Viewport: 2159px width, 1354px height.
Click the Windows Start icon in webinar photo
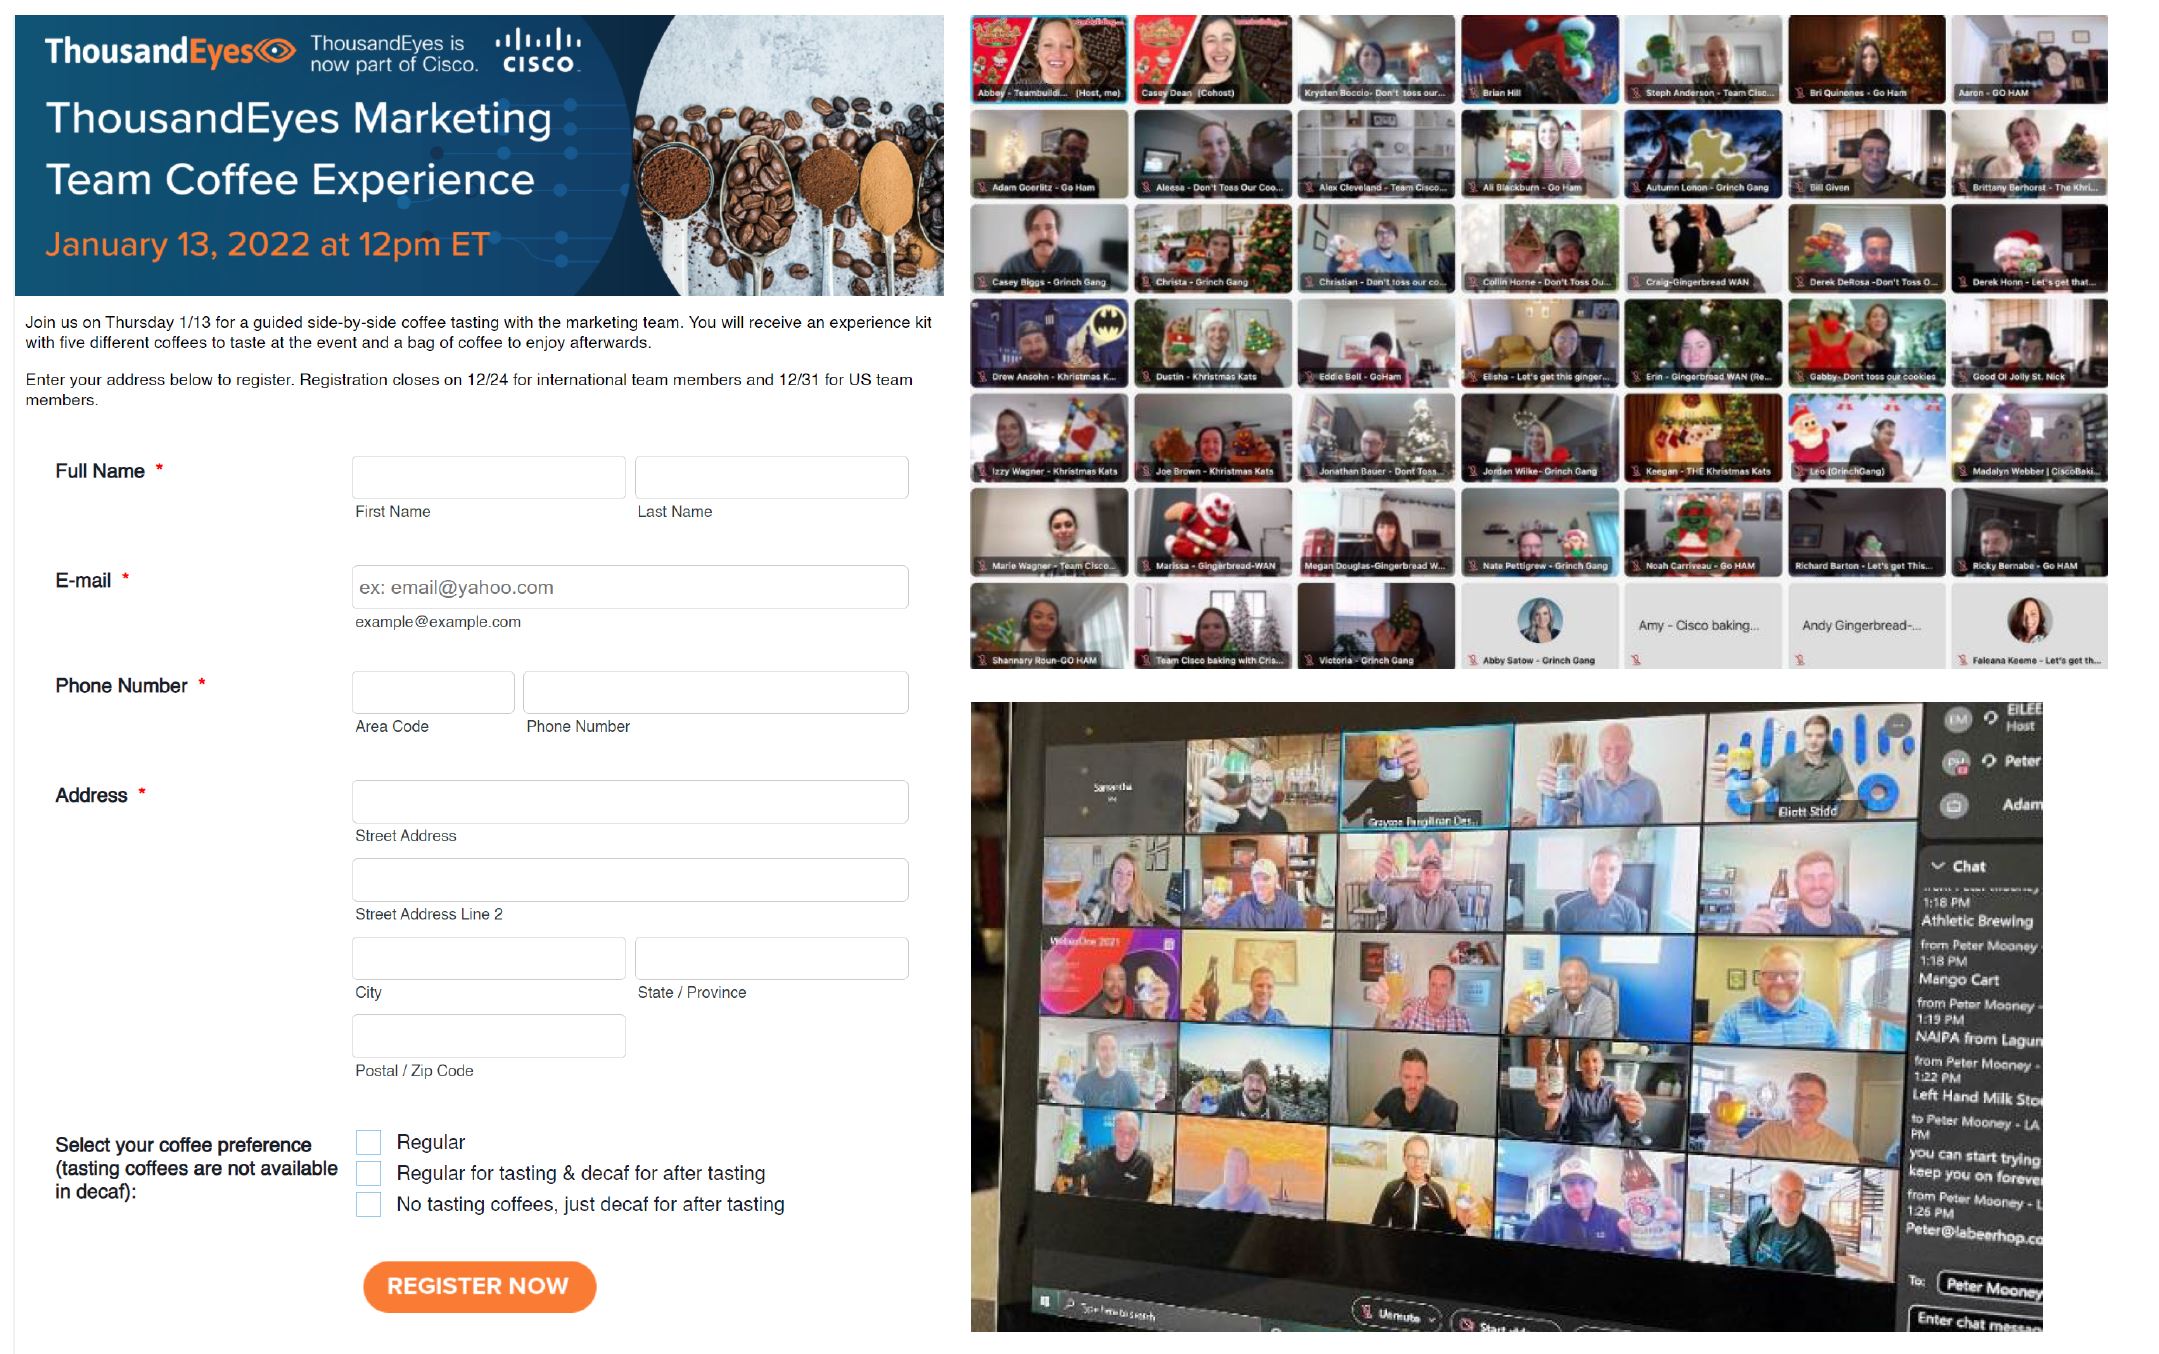click(x=1045, y=1301)
